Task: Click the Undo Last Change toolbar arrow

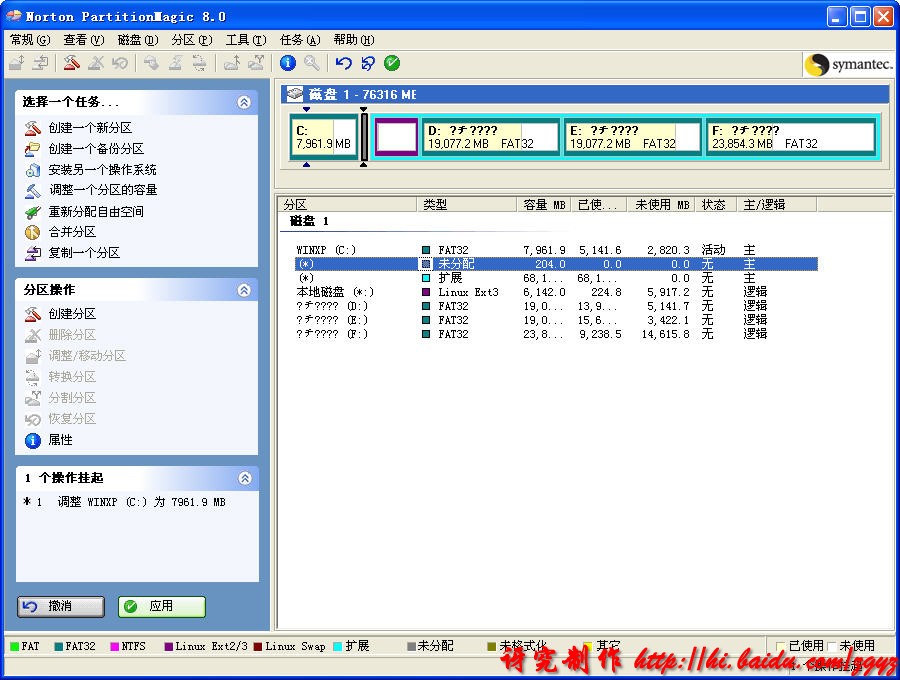Action: tap(343, 63)
